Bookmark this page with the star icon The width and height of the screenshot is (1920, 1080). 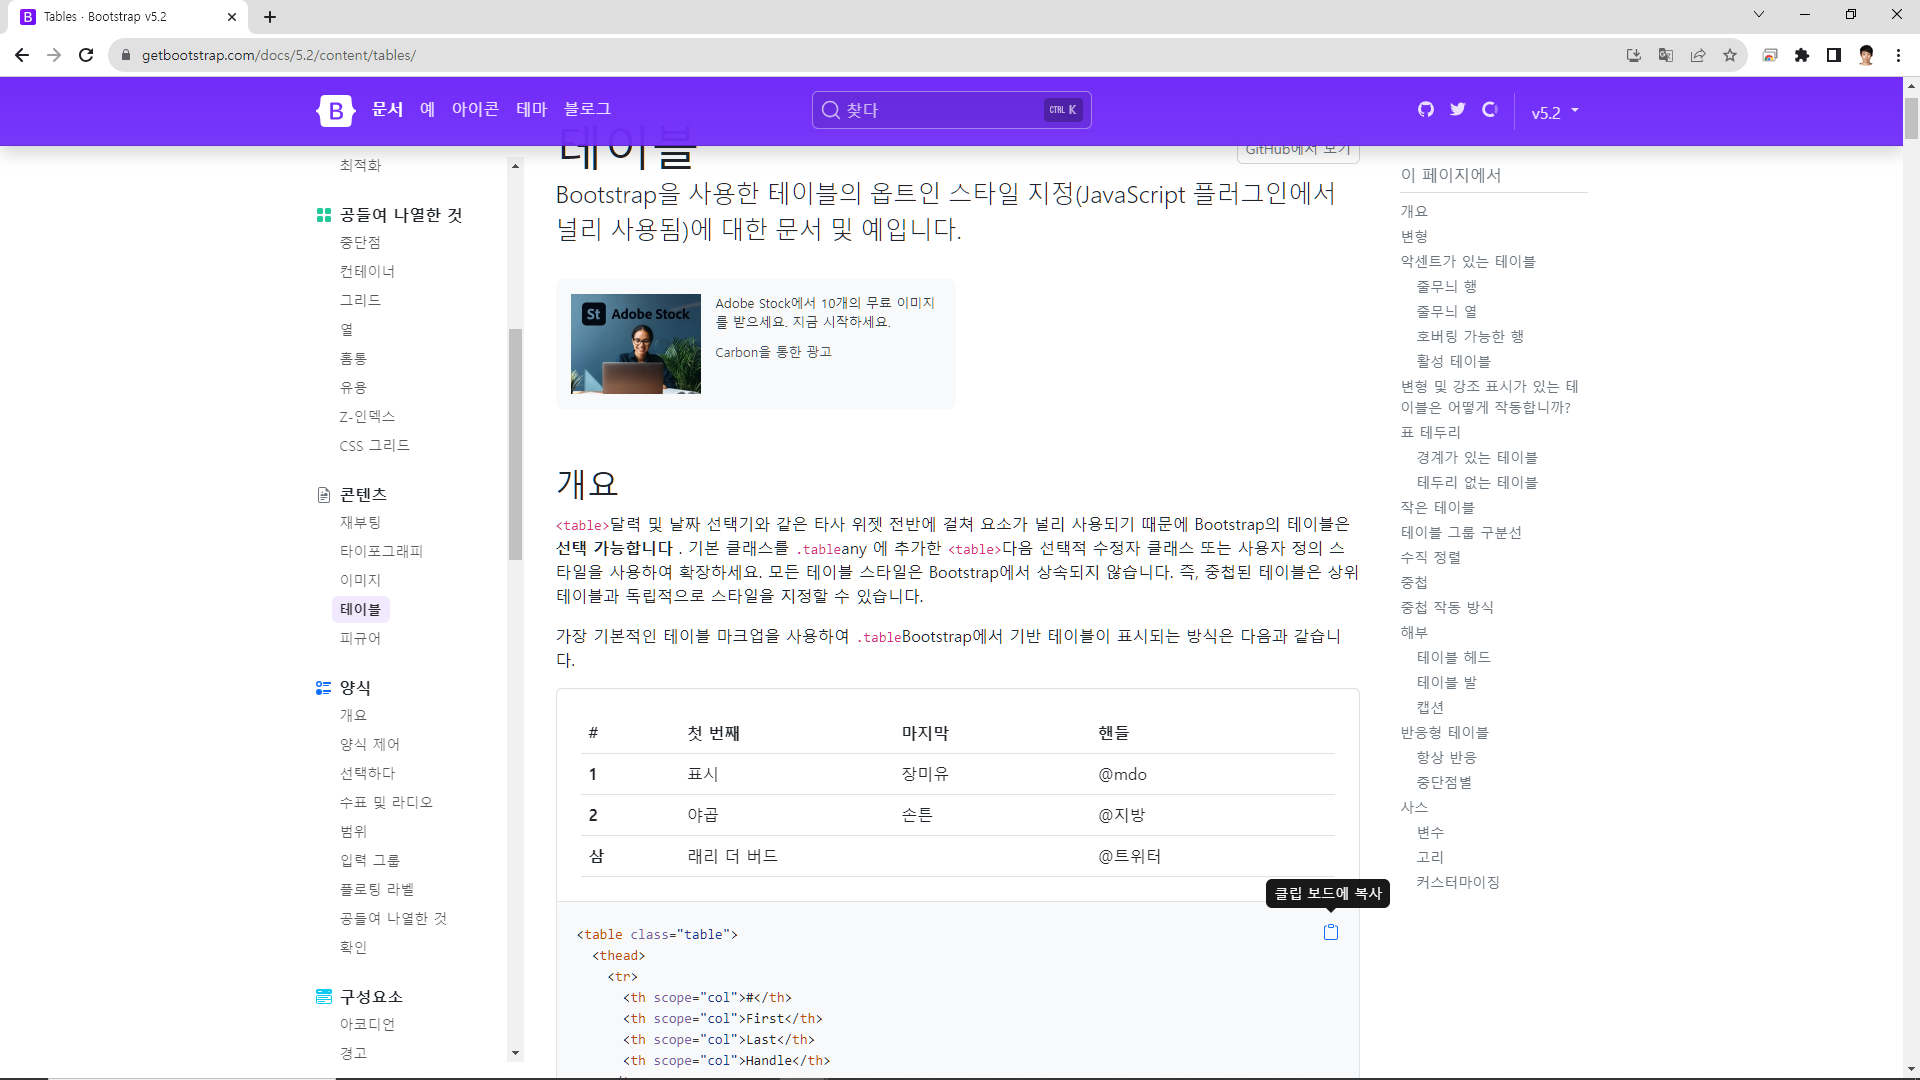[x=1730, y=55]
